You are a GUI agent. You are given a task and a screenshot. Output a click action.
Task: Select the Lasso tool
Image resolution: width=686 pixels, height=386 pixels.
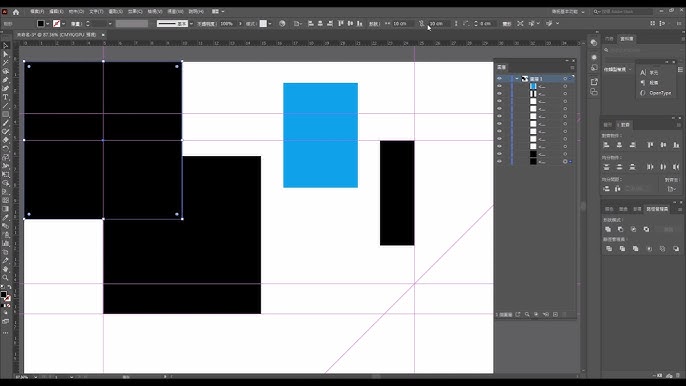(6, 71)
